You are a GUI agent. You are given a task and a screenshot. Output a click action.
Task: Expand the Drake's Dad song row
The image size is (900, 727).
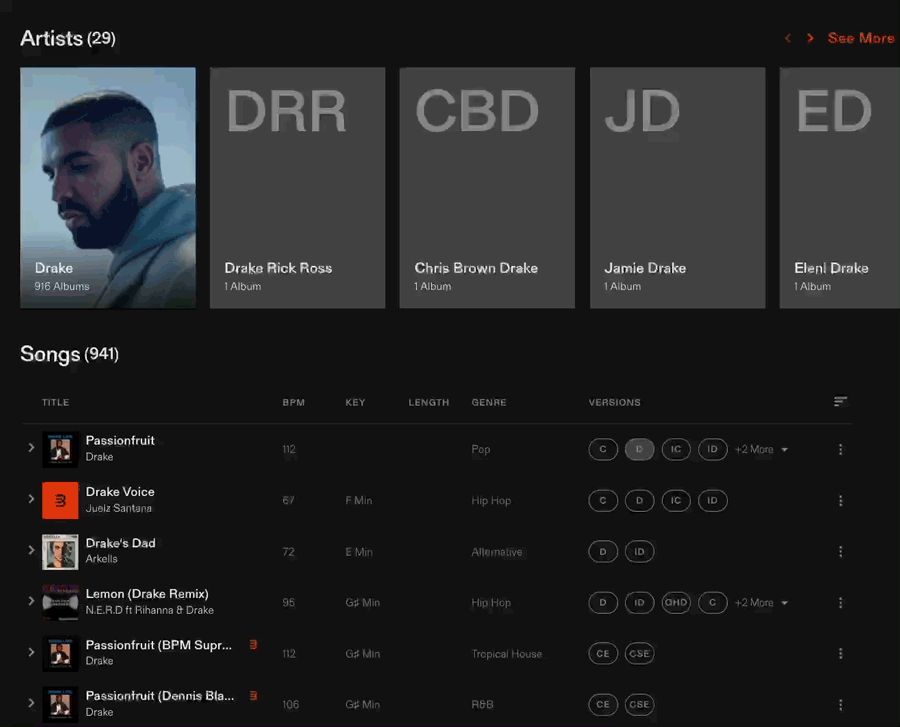click(32, 550)
